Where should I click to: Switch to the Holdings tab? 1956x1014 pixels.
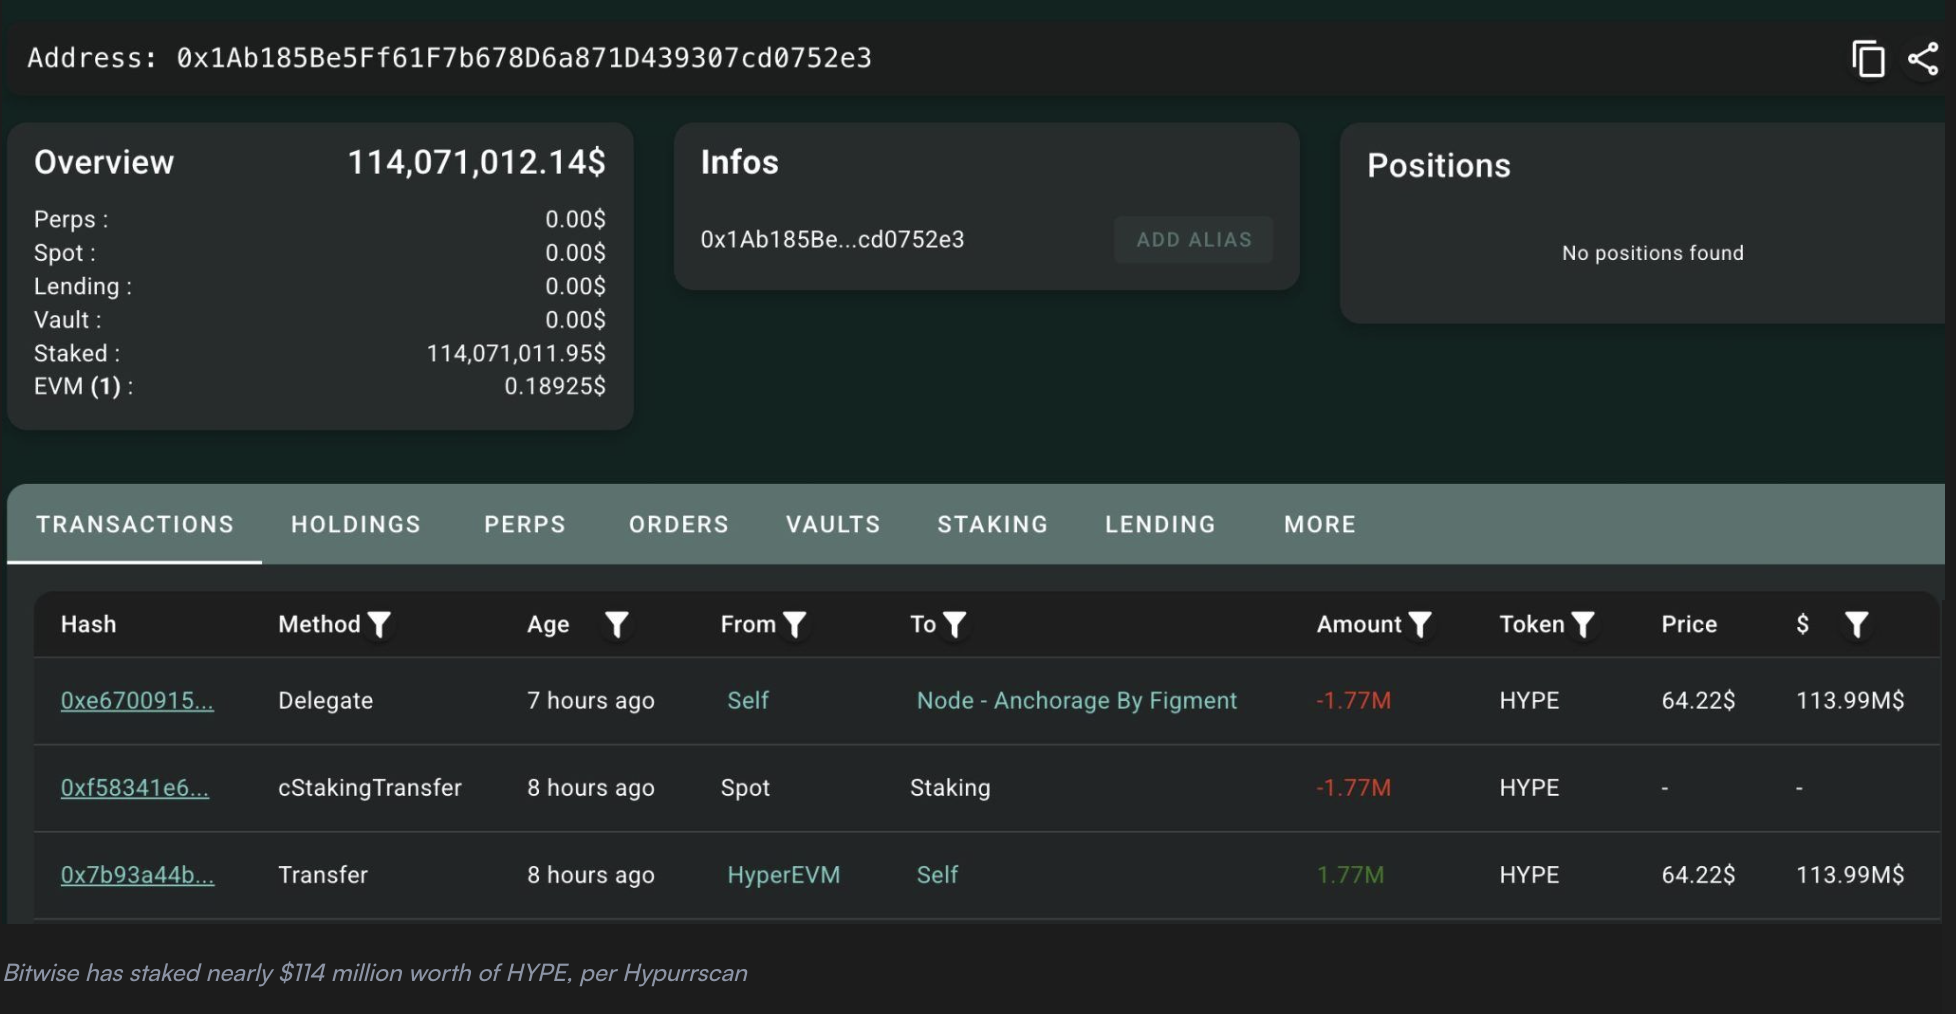356,524
